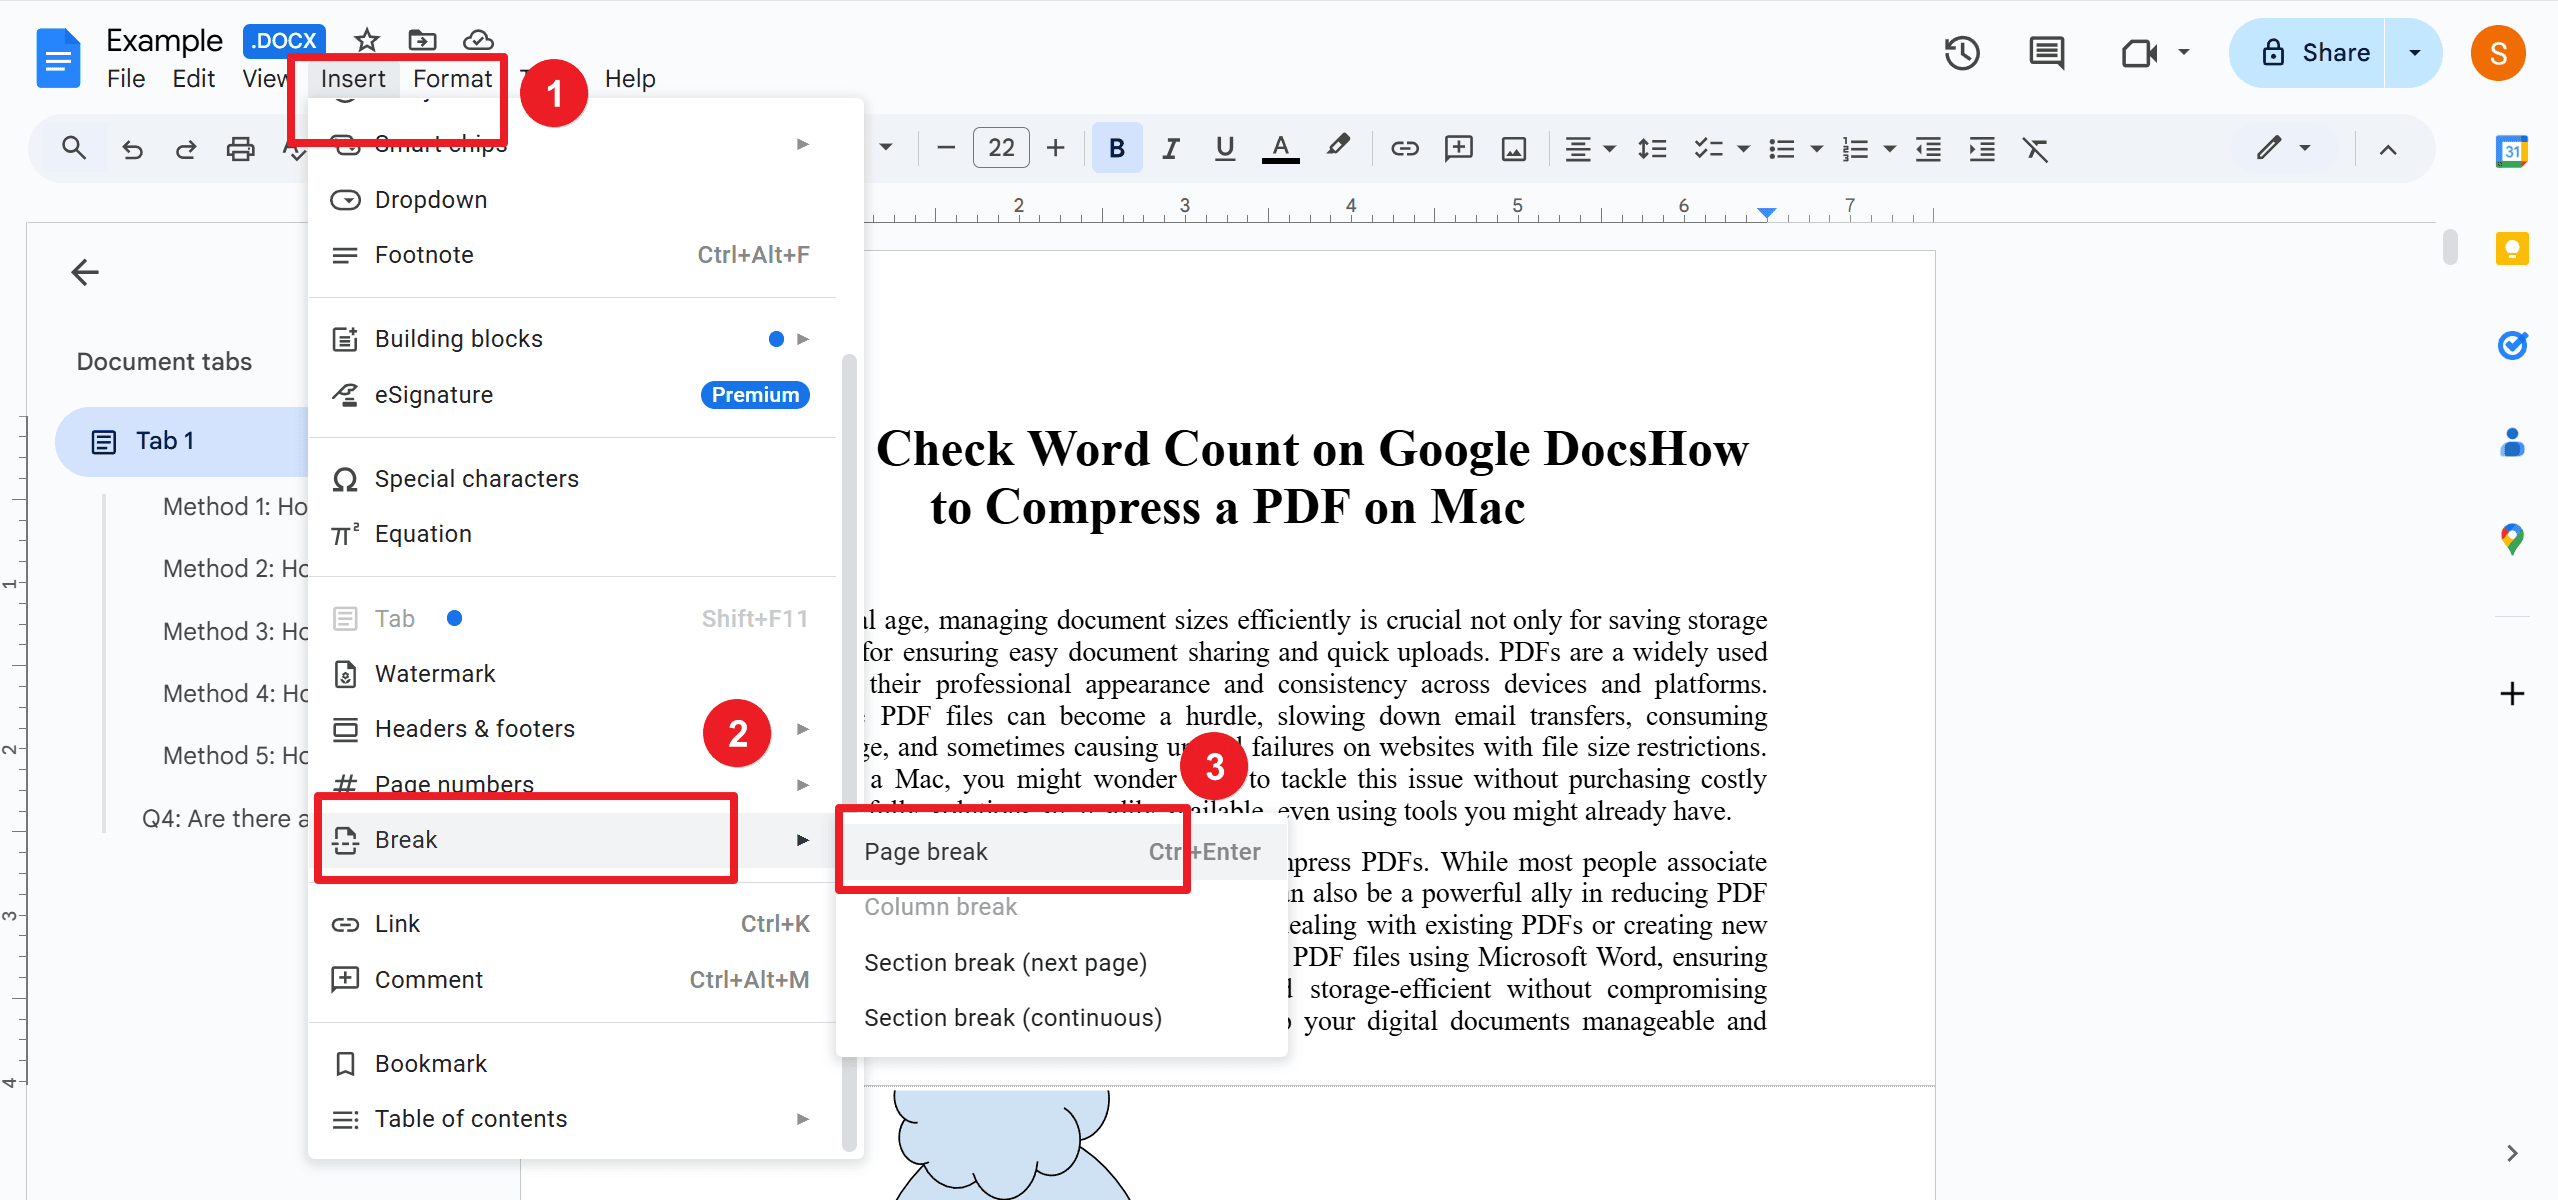Select Page break in the submenu
The height and width of the screenshot is (1200, 2558).
(x=1062, y=852)
